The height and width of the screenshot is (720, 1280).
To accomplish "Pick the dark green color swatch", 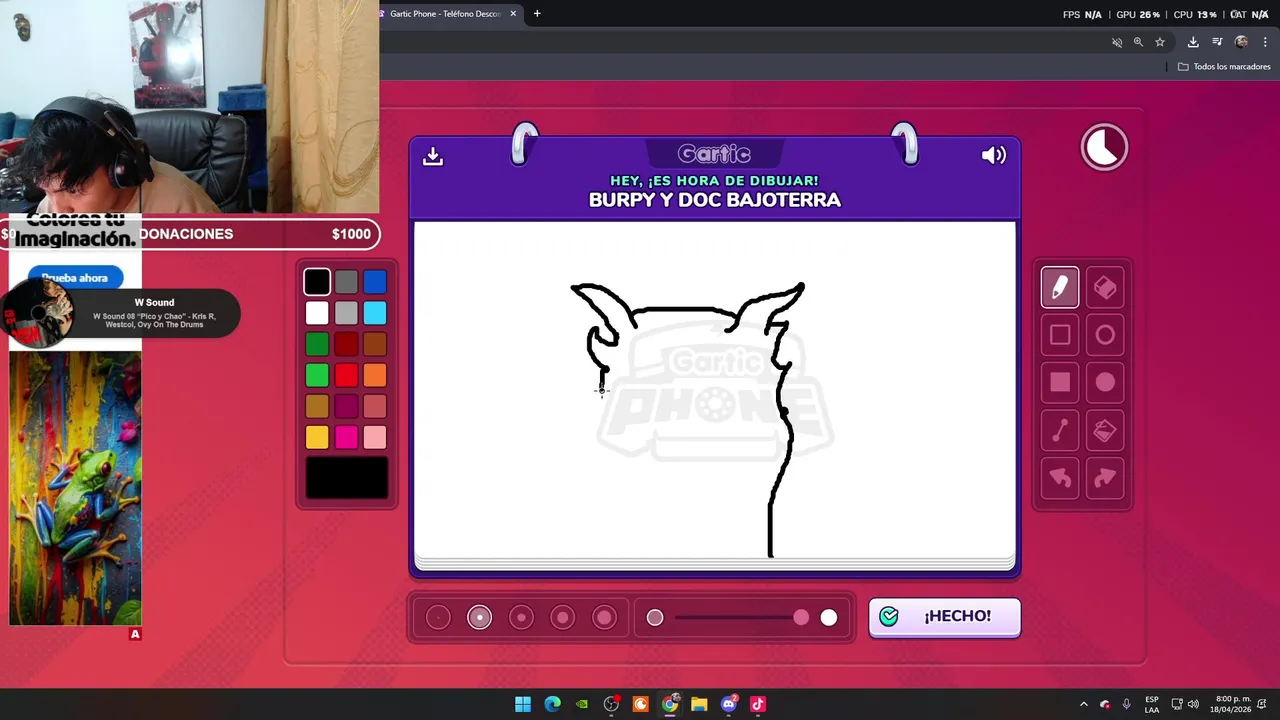I will click(x=317, y=344).
